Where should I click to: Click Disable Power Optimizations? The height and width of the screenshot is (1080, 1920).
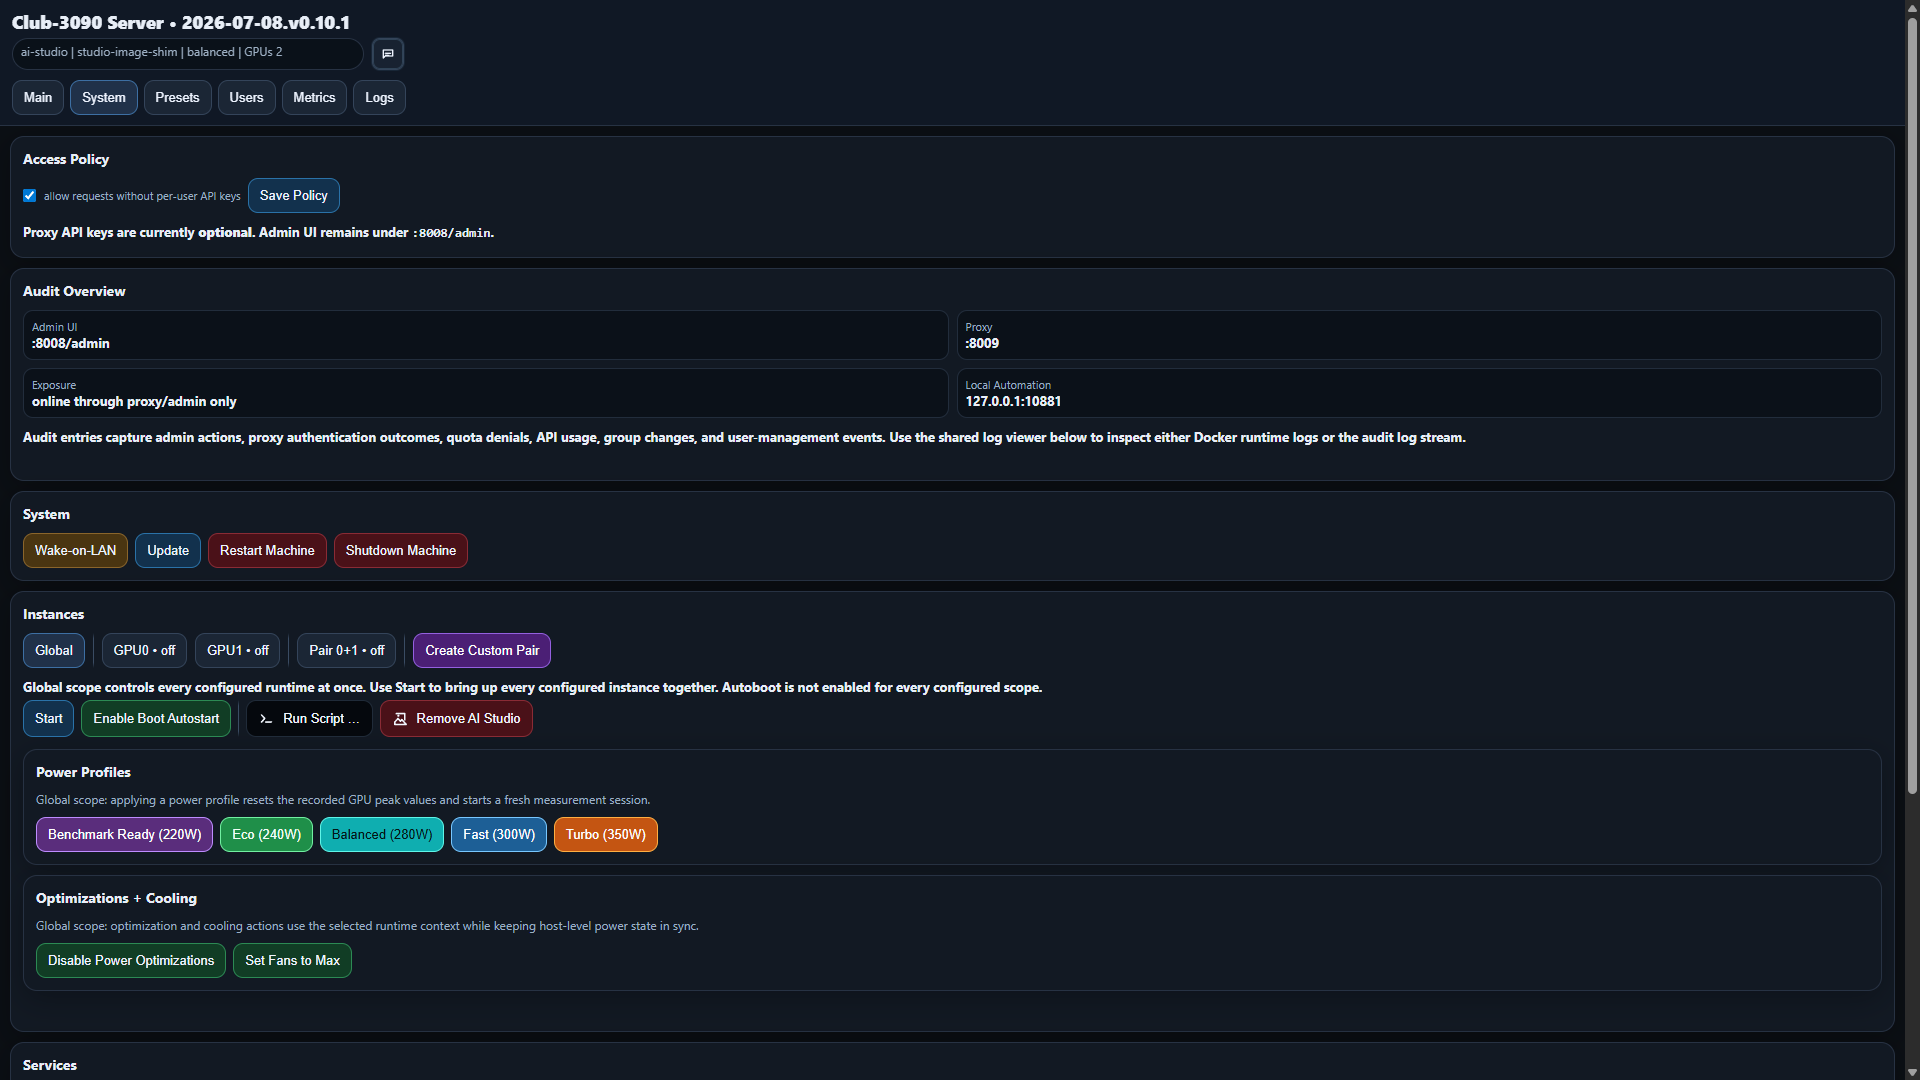131,961
